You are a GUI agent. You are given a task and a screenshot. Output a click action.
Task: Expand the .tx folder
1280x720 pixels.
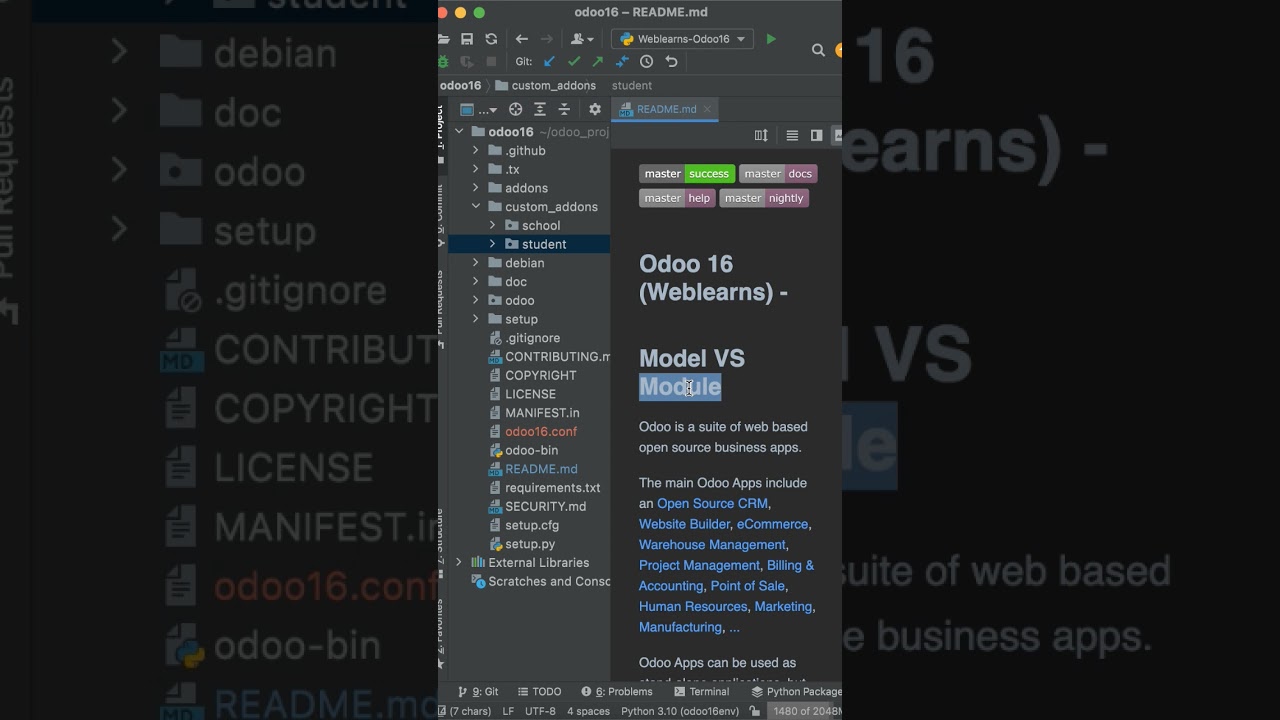tap(476, 170)
